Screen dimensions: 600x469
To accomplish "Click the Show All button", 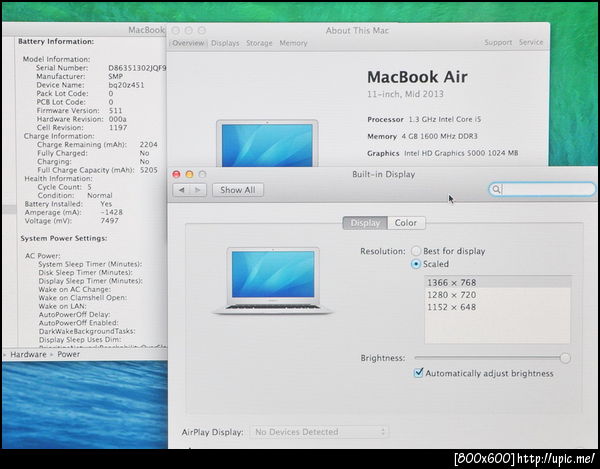I will (238, 190).
